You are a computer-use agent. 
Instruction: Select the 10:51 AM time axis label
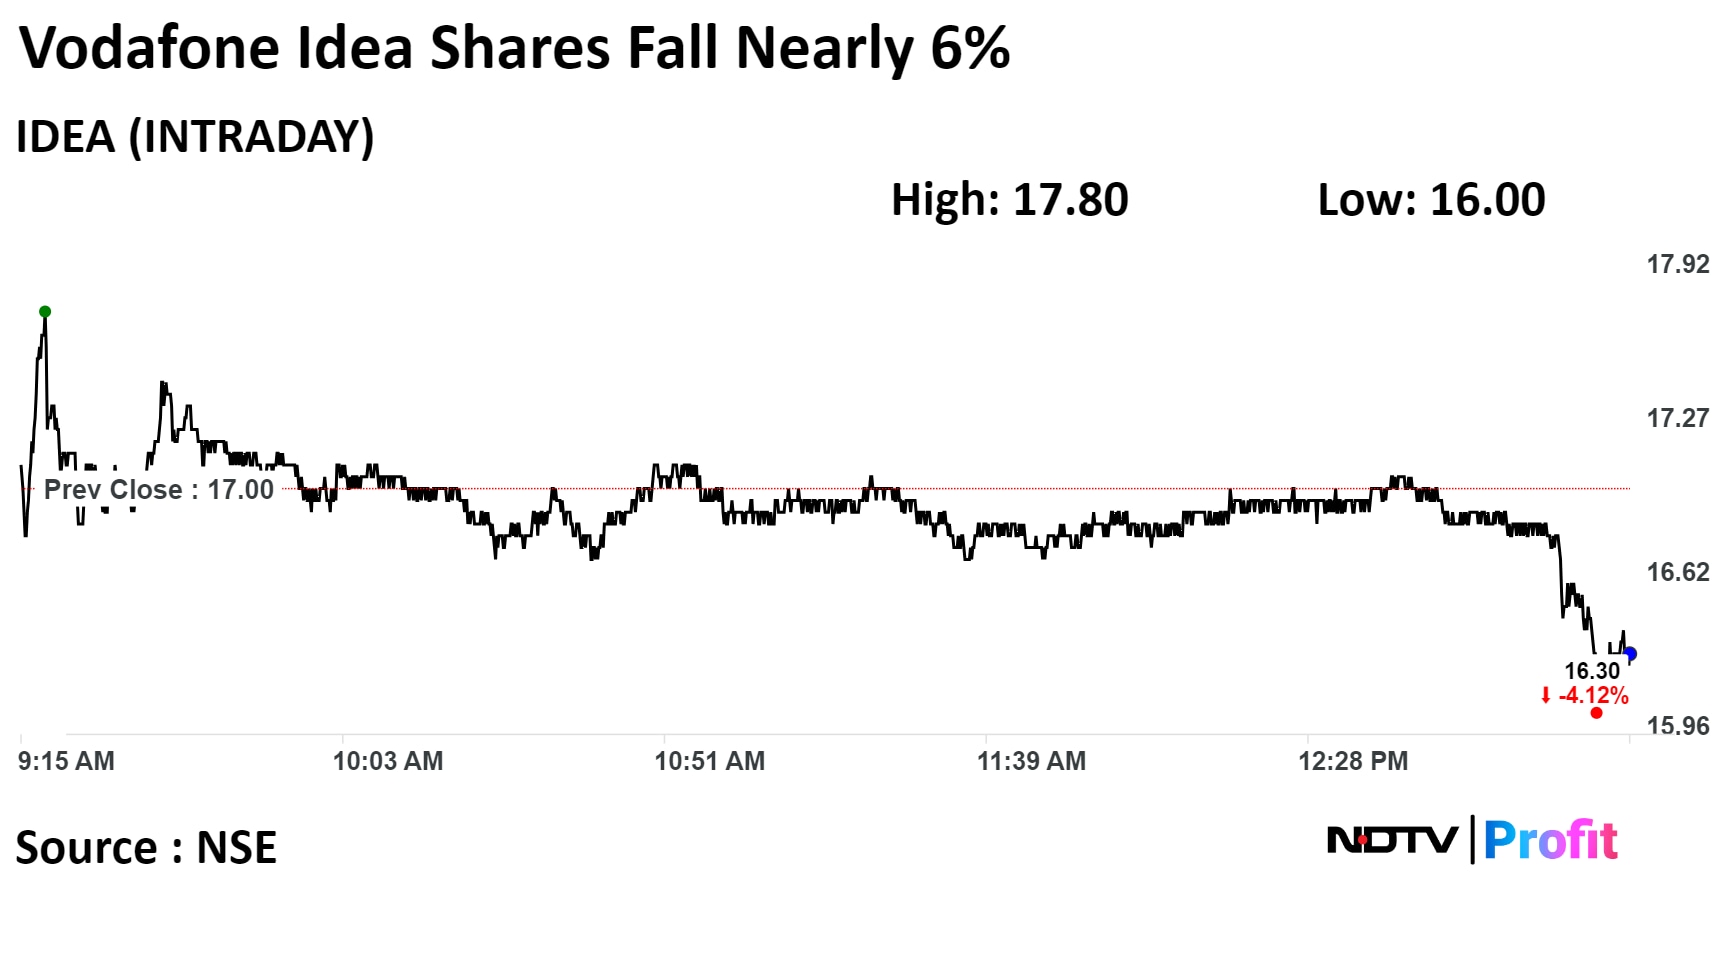coord(709,761)
